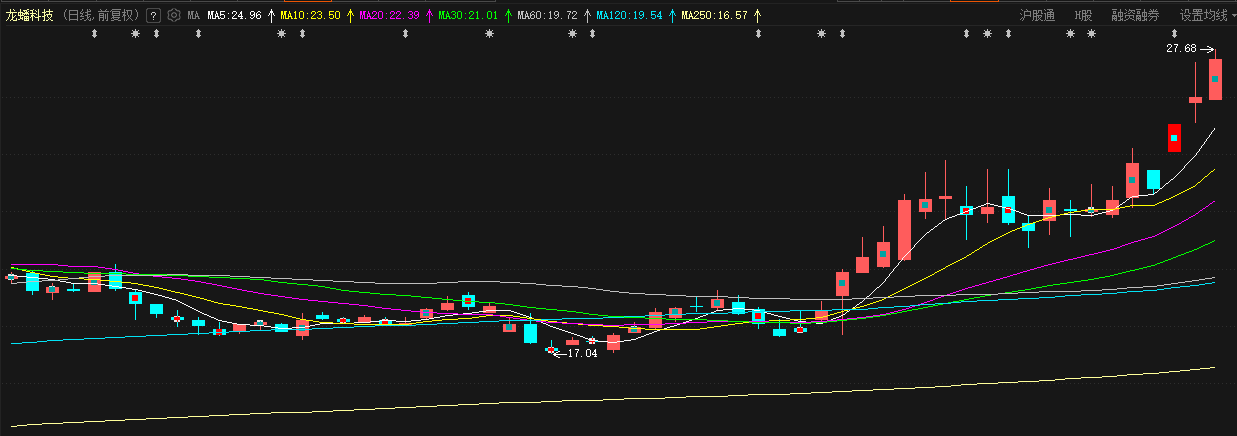Click the stock name 龙蟠科技

pyautogui.click(x=30, y=15)
